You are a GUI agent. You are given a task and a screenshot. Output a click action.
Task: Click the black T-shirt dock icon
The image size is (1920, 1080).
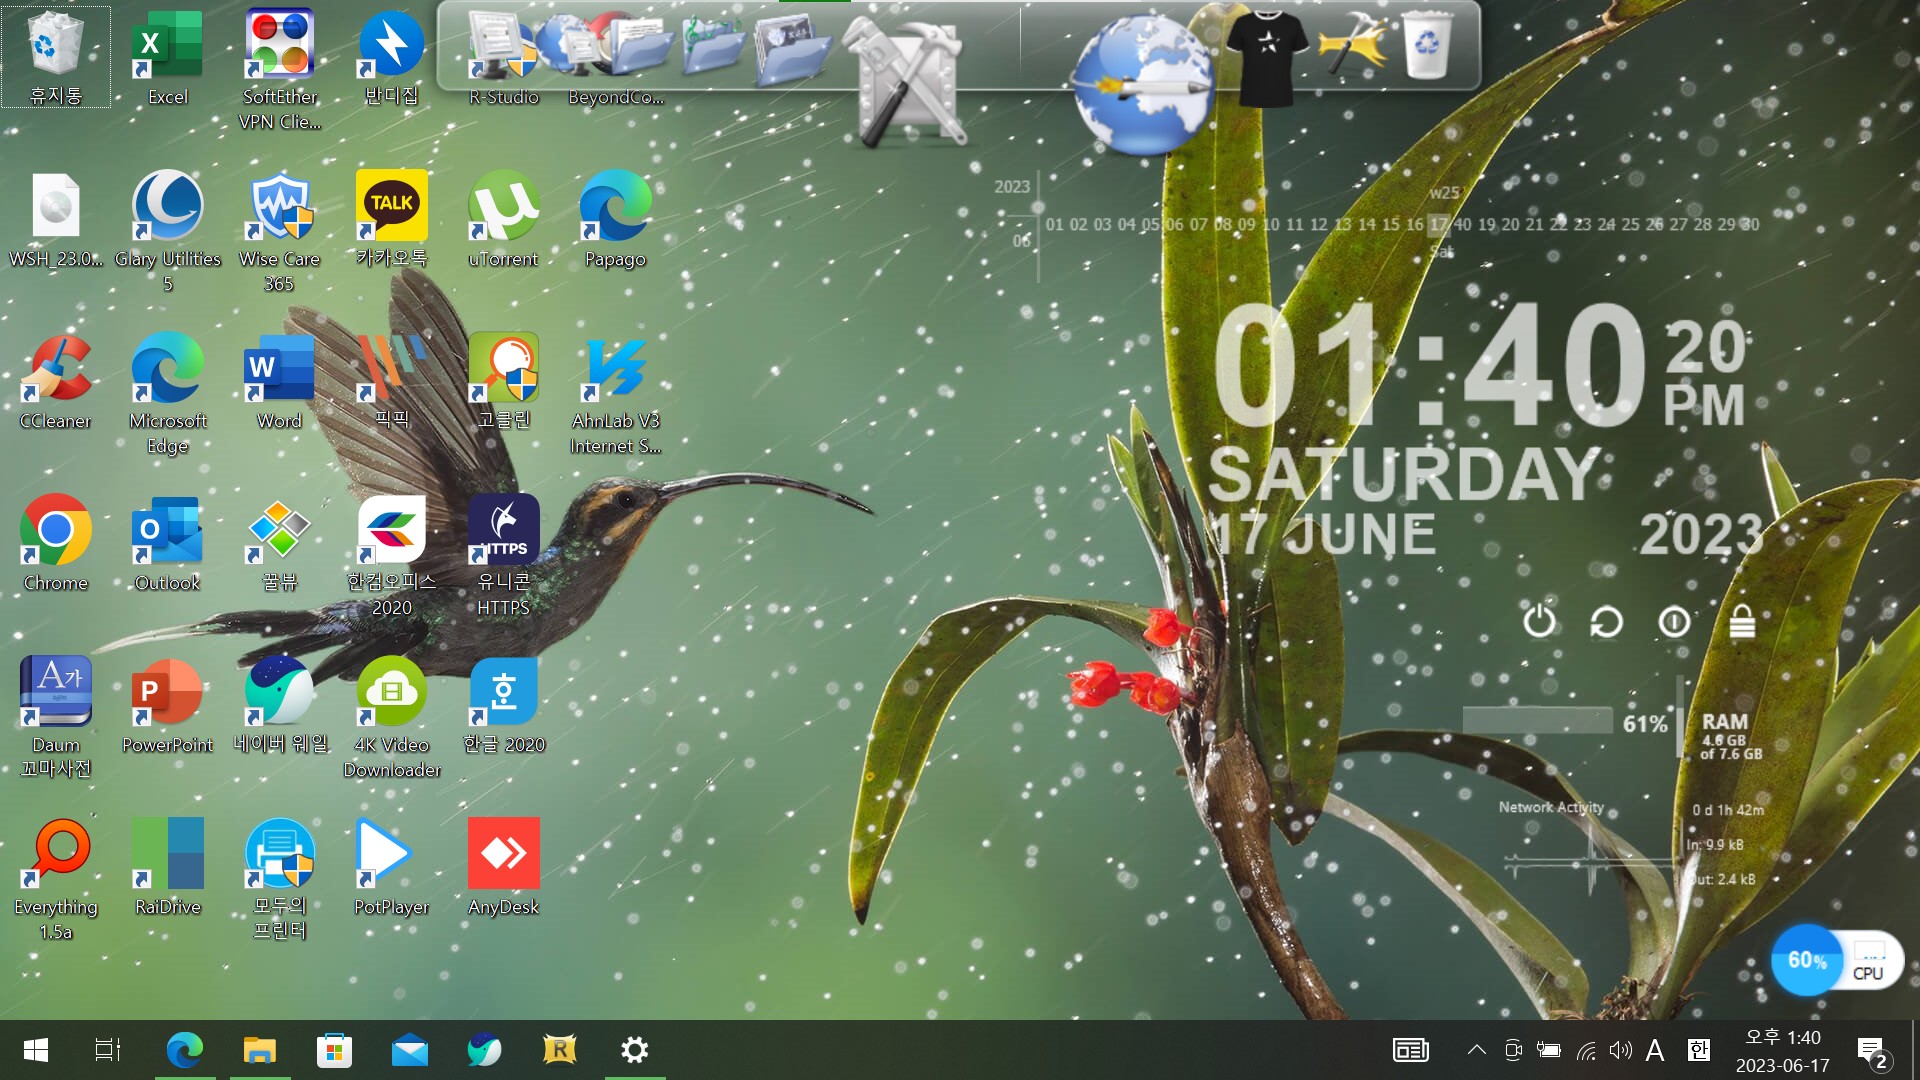[x=1267, y=58]
